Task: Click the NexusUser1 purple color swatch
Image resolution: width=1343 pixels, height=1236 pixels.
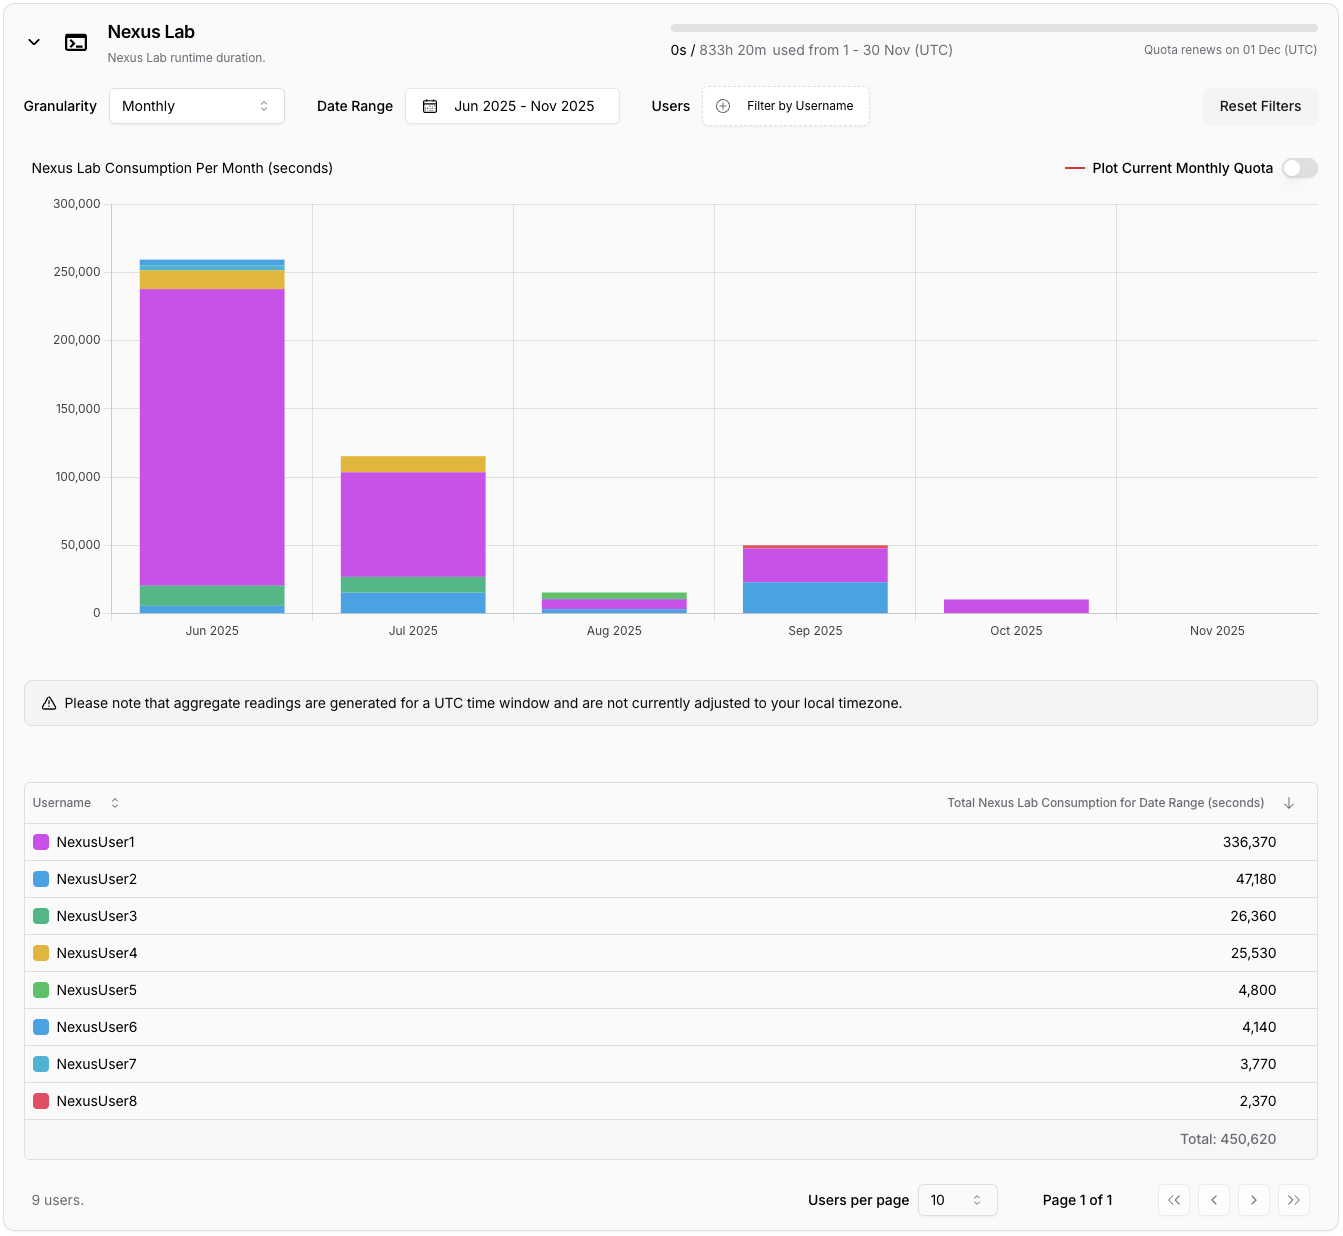Action: click(41, 842)
